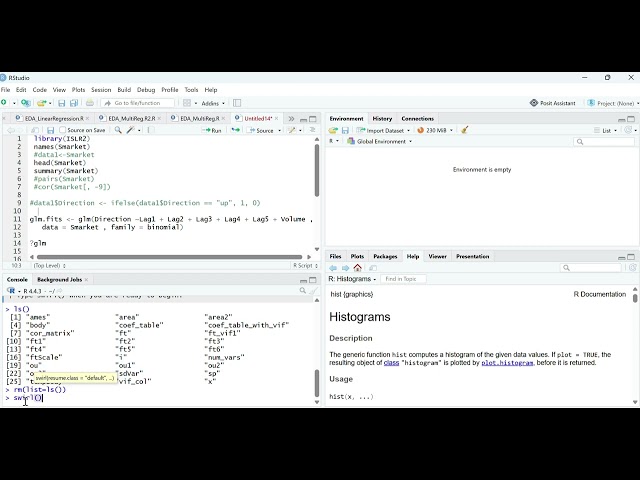Switch to the EDA_LinearRegression.R tab
640x480 pixels.
pyautogui.click(x=54, y=118)
